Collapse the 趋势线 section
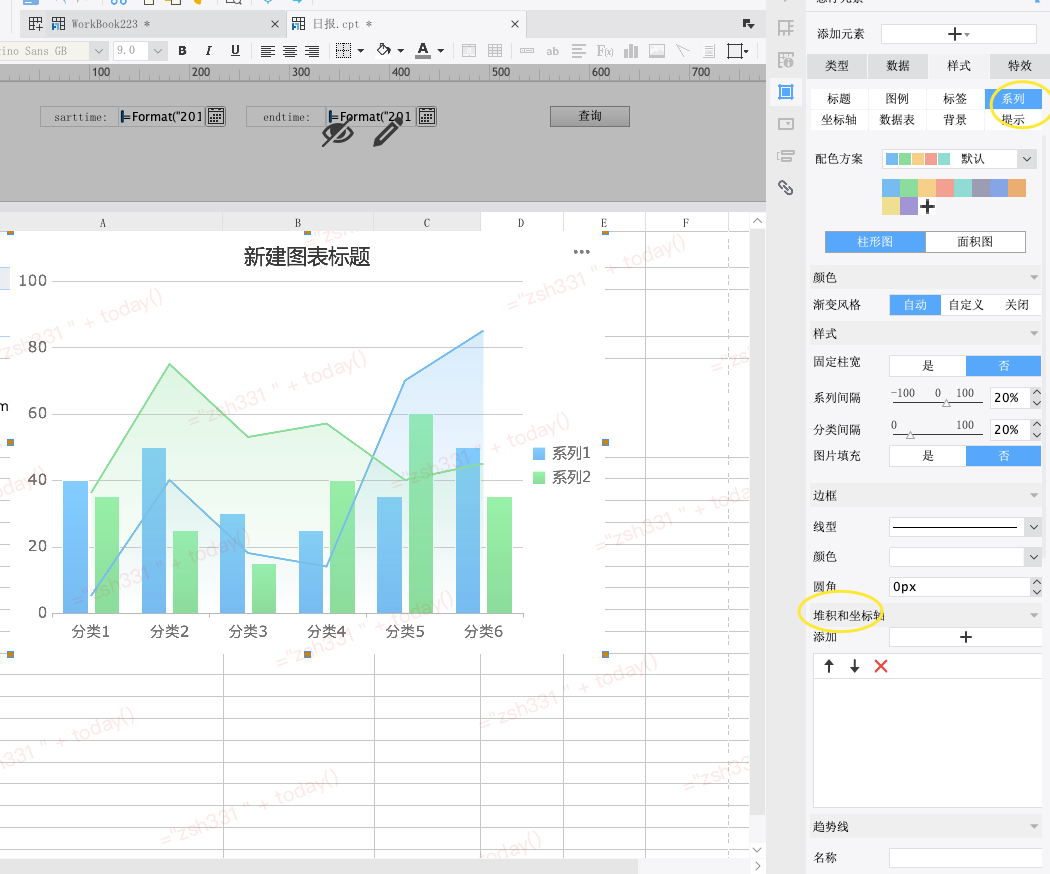The height and width of the screenshot is (874, 1050). (1034, 826)
